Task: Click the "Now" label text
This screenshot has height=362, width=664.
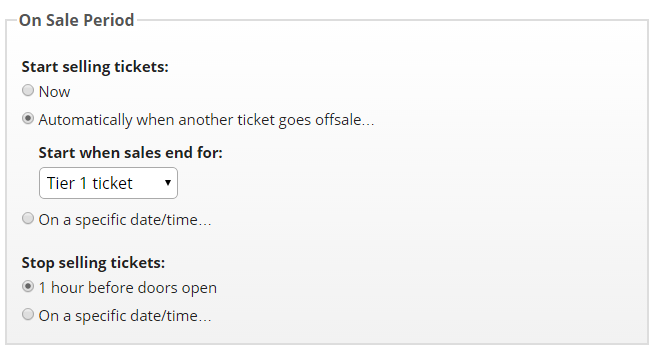Action: point(54,92)
